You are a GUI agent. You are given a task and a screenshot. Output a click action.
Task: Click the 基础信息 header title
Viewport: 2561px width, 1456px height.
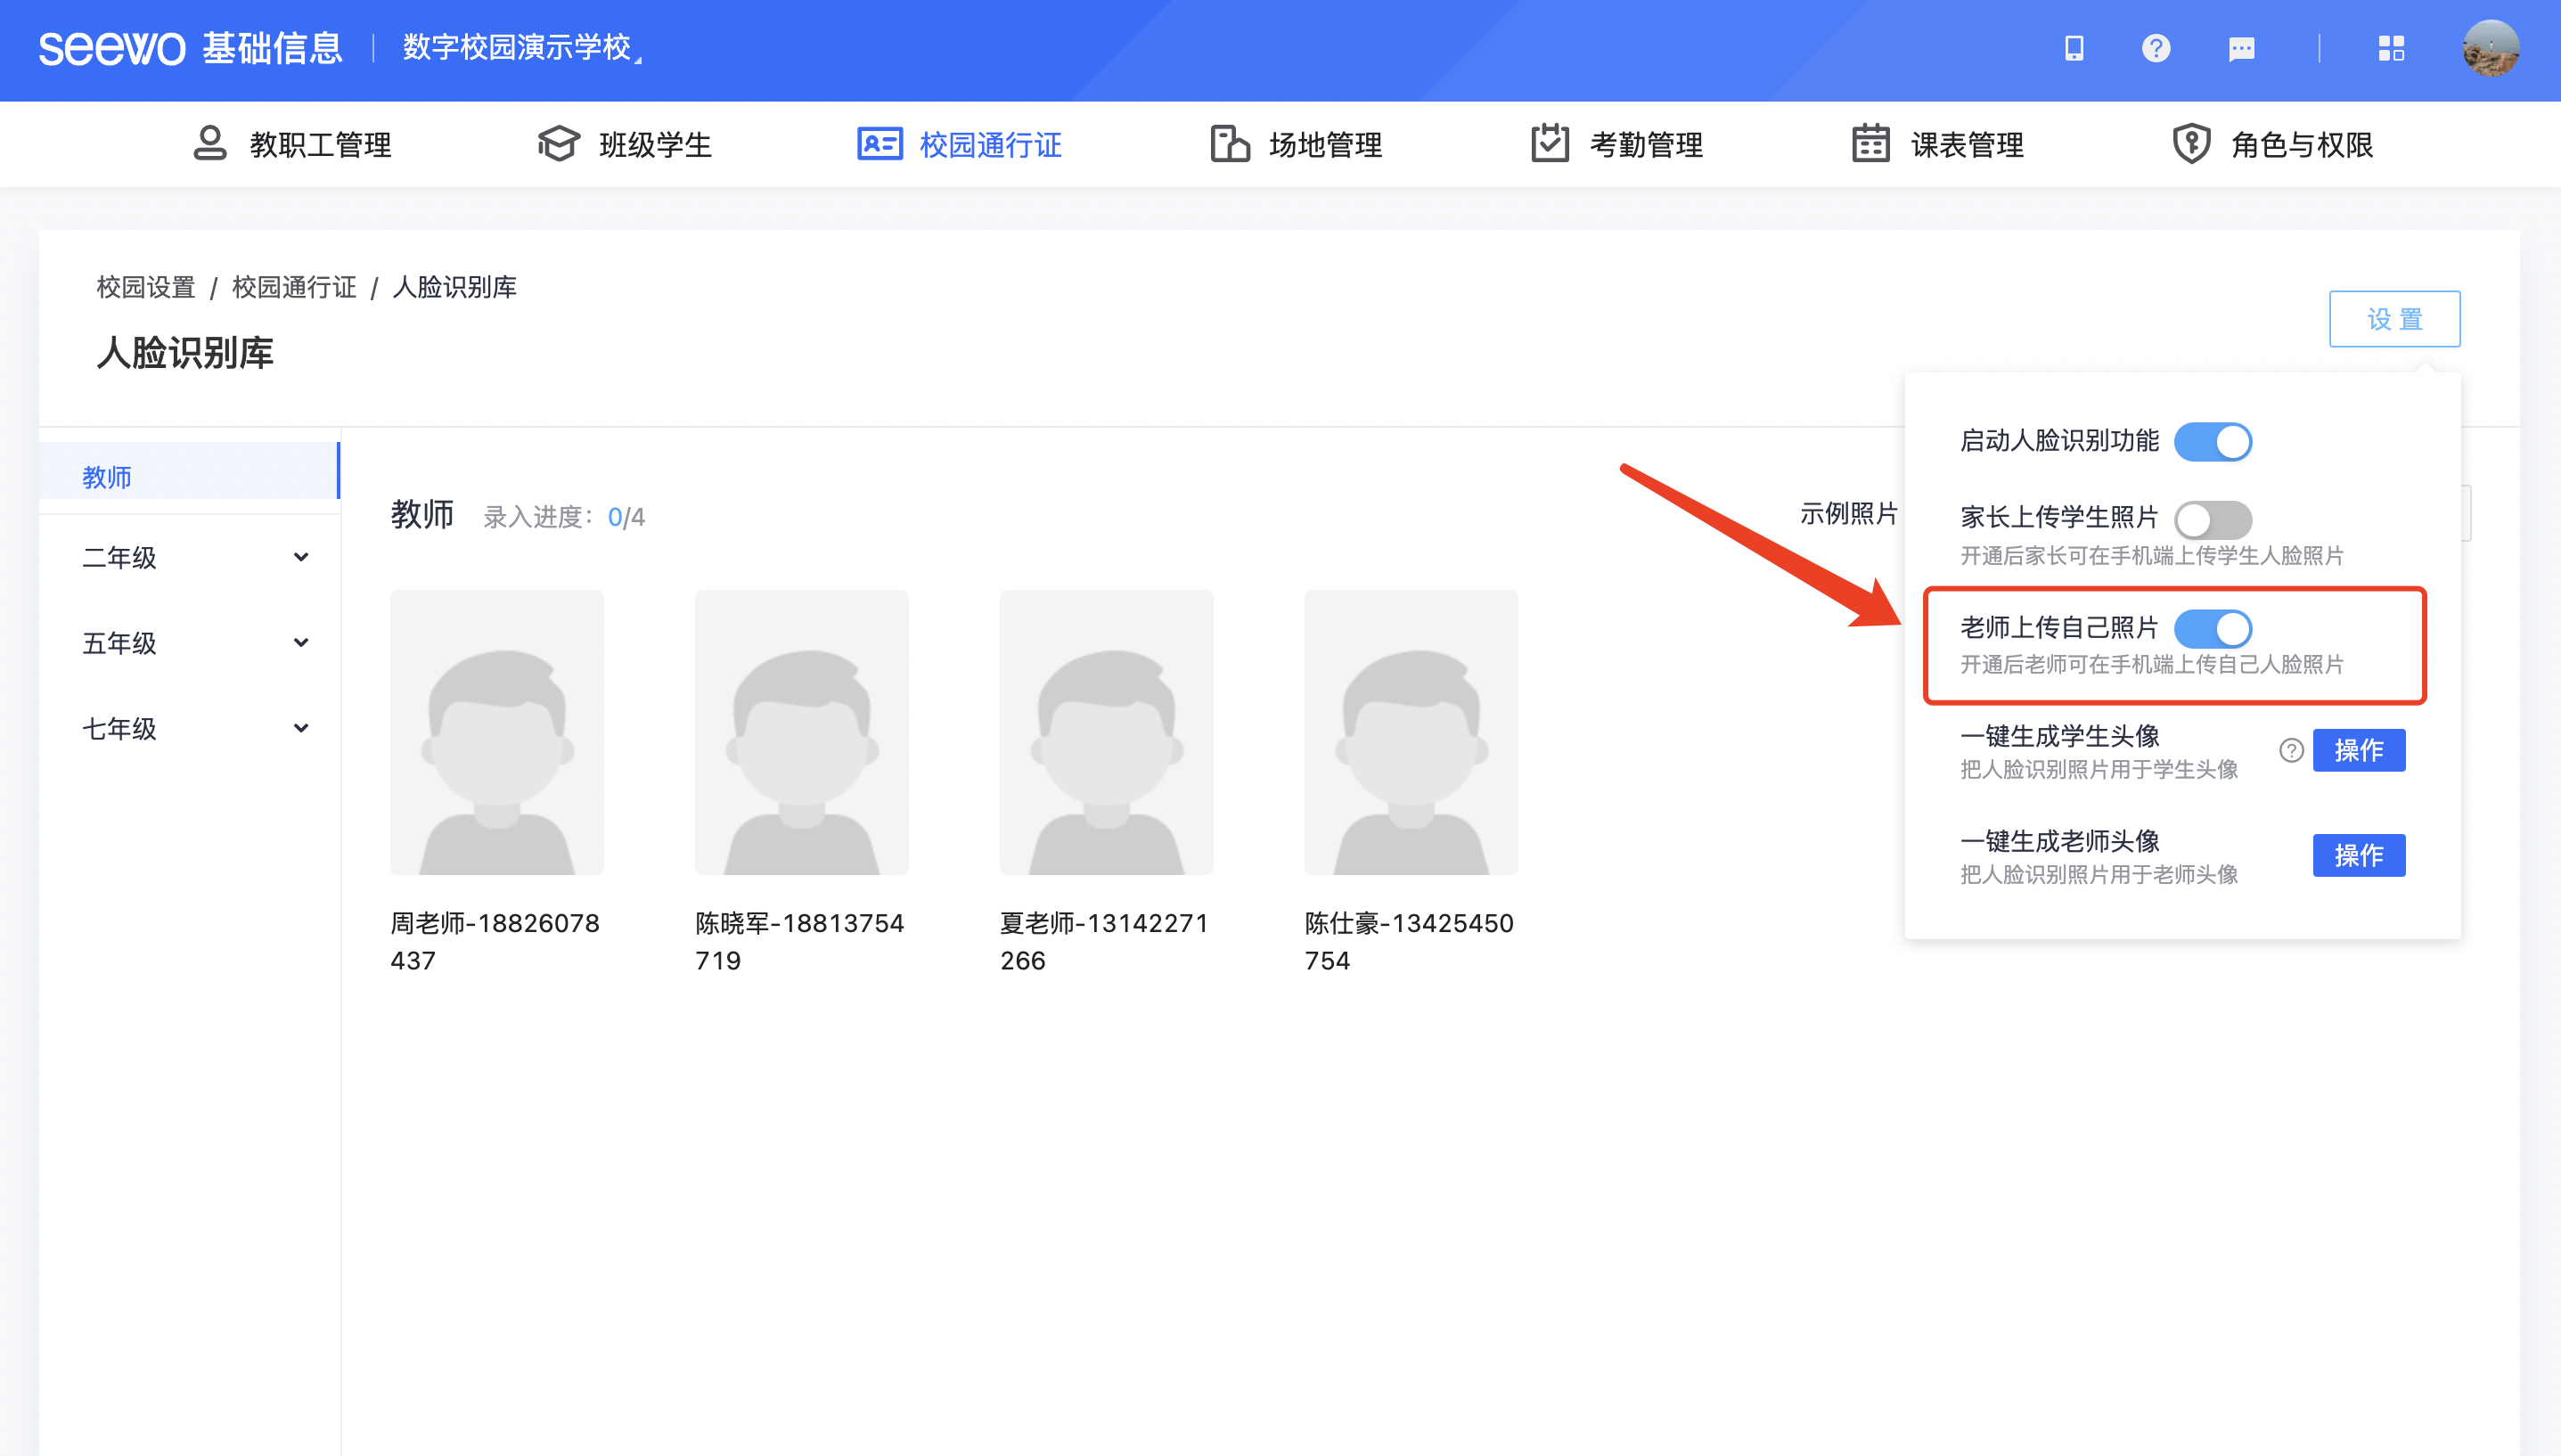[x=272, y=48]
